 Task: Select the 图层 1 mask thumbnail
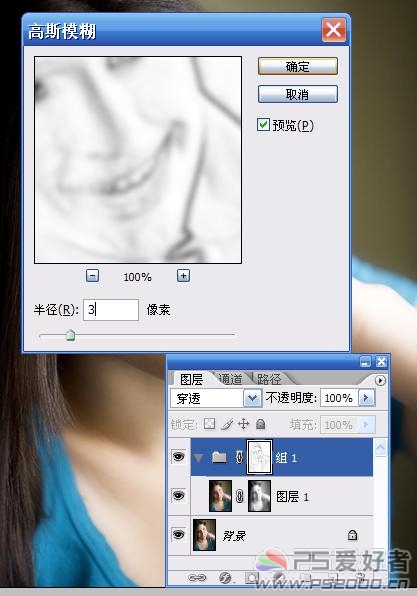pos(259,496)
